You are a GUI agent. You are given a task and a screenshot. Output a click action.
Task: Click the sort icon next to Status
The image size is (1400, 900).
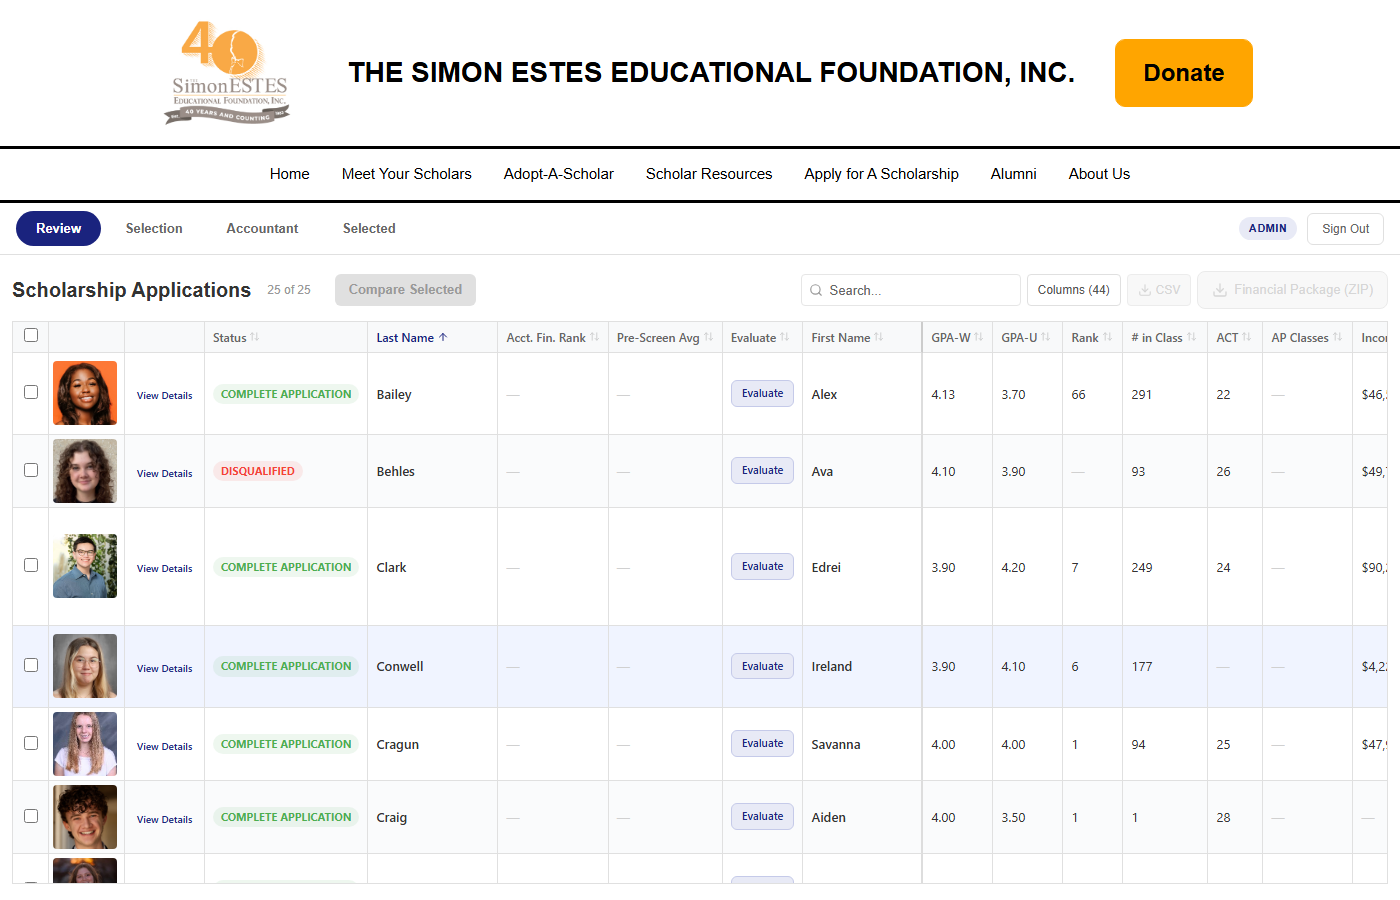coord(255,337)
